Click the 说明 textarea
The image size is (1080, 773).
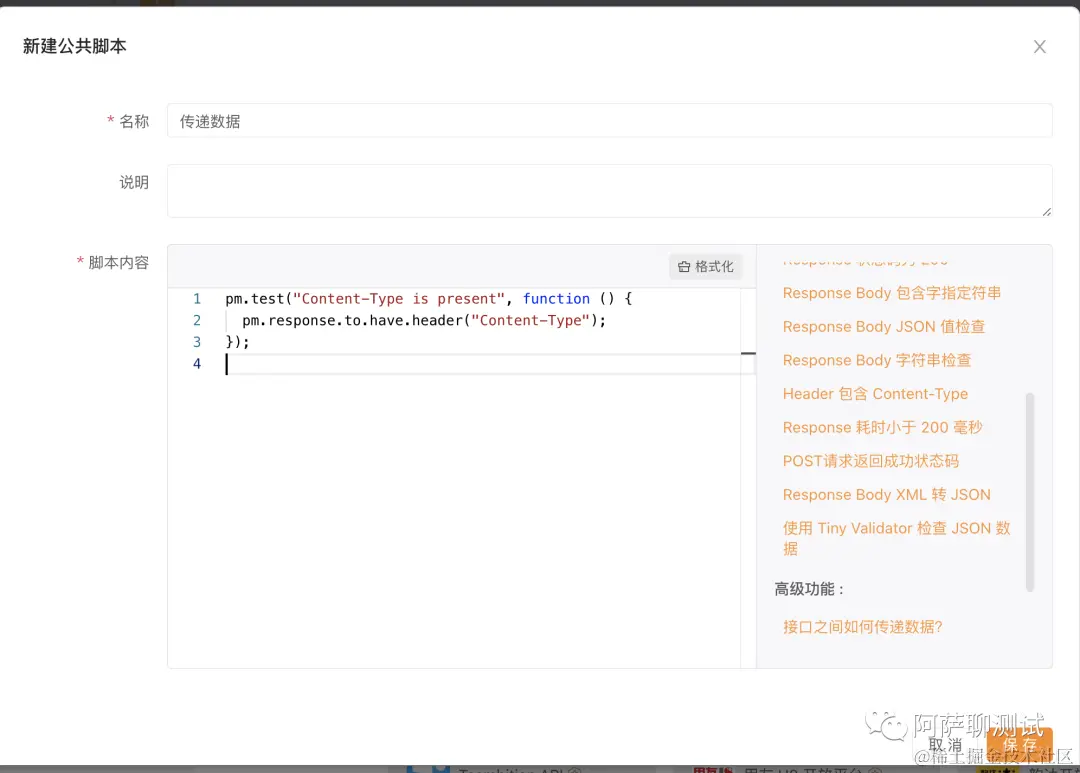[x=610, y=191]
